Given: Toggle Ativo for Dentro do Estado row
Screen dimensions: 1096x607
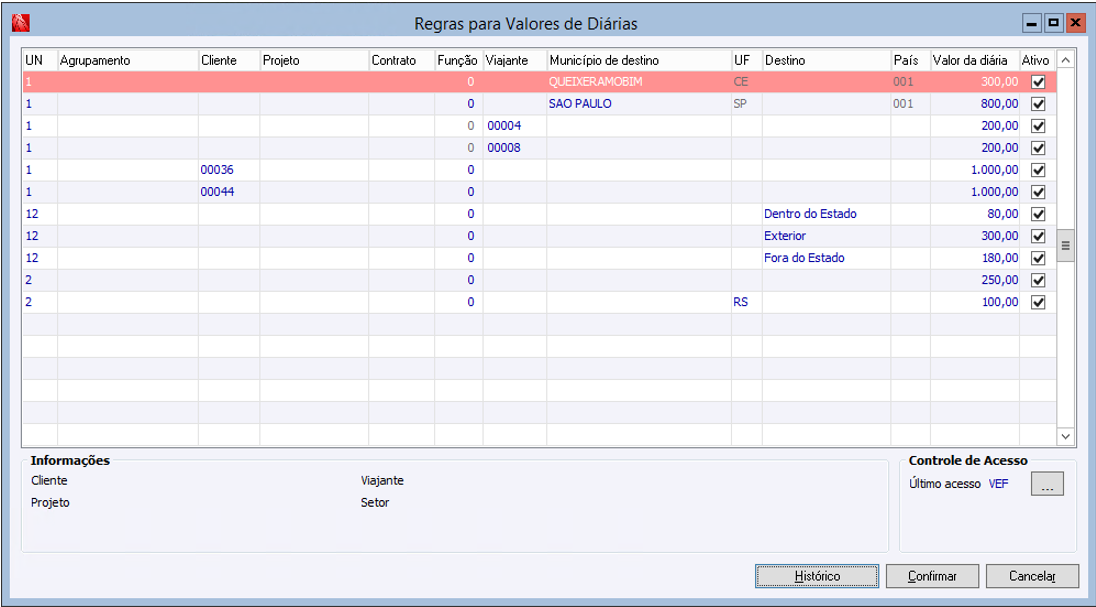Looking at the screenshot, I should tap(1038, 214).
